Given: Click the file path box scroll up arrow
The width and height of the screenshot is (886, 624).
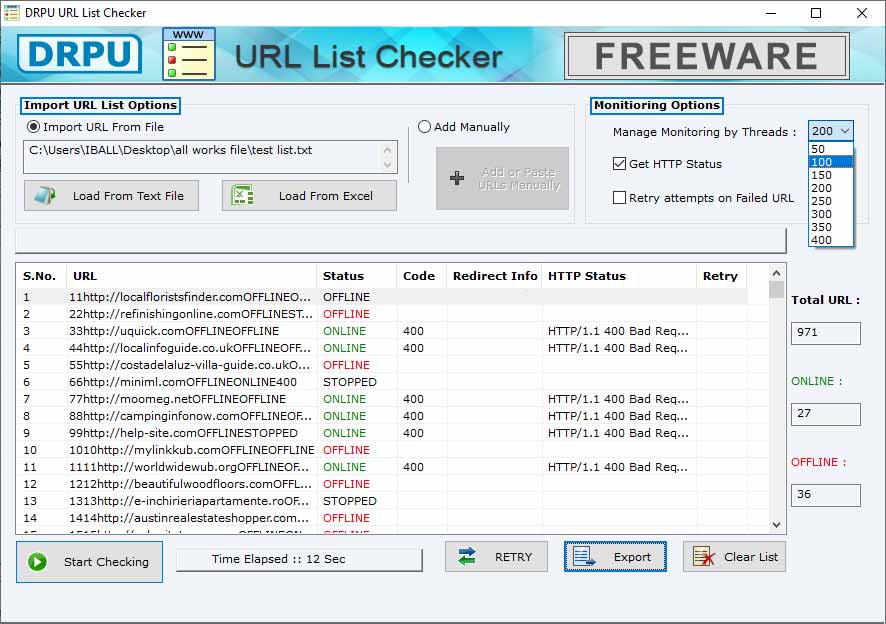Looking at the screenshot, I should [387, 150].
